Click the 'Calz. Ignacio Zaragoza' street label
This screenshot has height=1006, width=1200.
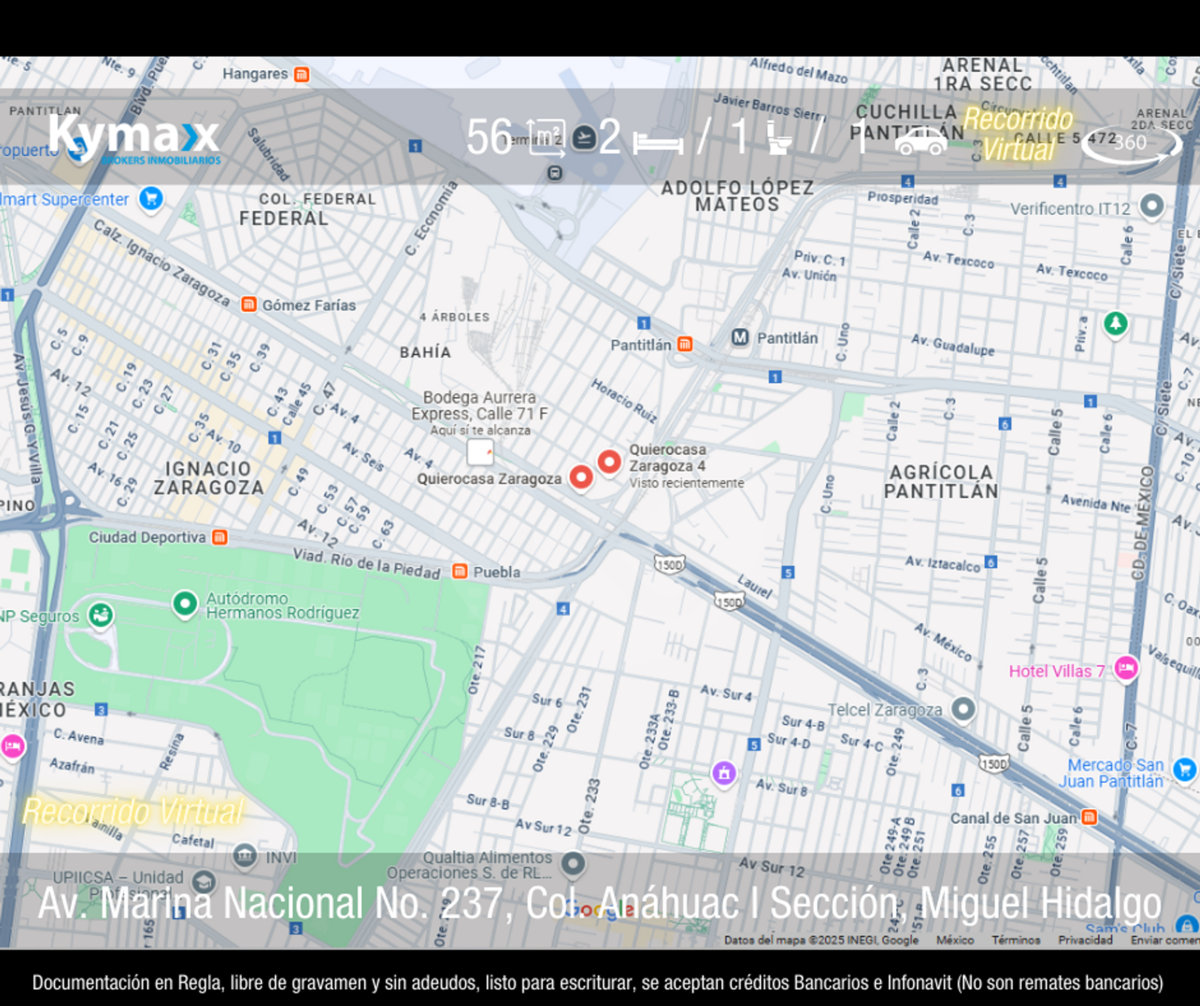click(x=163, y=261)
